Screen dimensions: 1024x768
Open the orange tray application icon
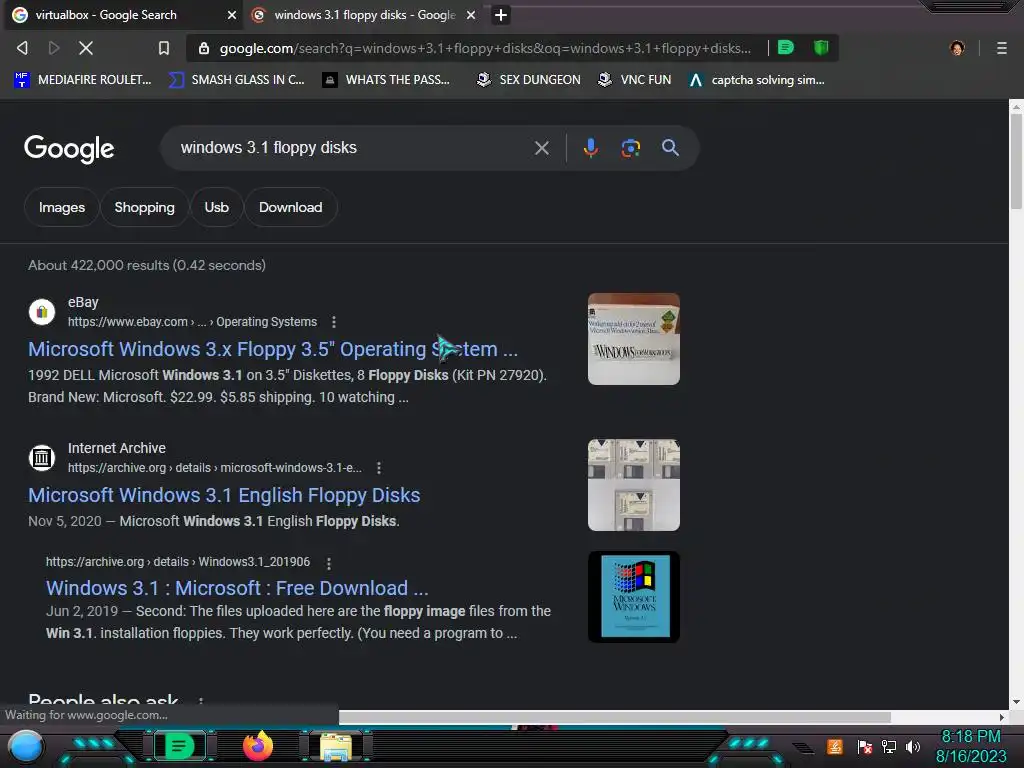coord(835,746)
